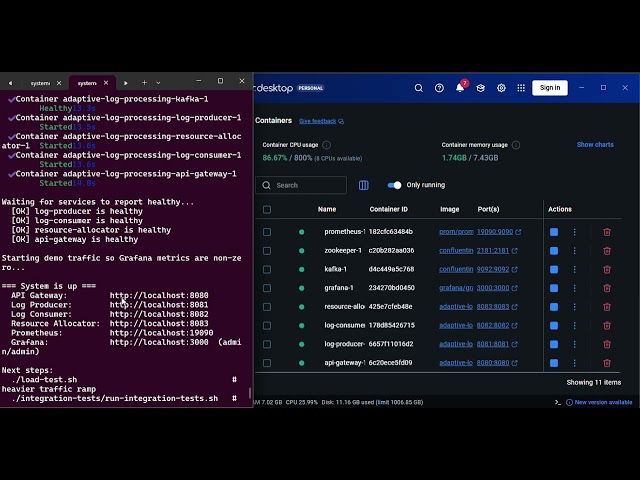Select the log-producer container checkbox
This screenshot has height=480, width=640.
pos(267,344)
